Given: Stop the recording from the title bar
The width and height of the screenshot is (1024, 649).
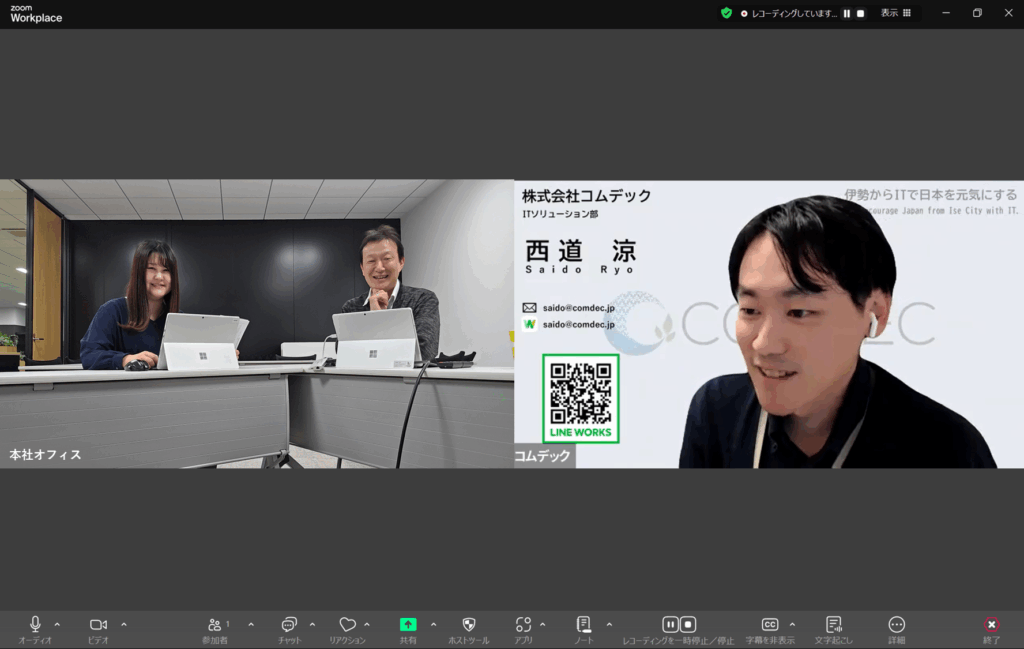Looking at the screenshot, I should pos(860,13).
